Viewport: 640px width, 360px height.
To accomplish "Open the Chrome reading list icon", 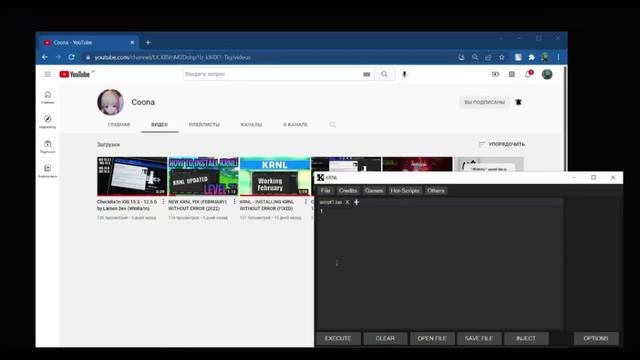I will (x=518, y=57).
